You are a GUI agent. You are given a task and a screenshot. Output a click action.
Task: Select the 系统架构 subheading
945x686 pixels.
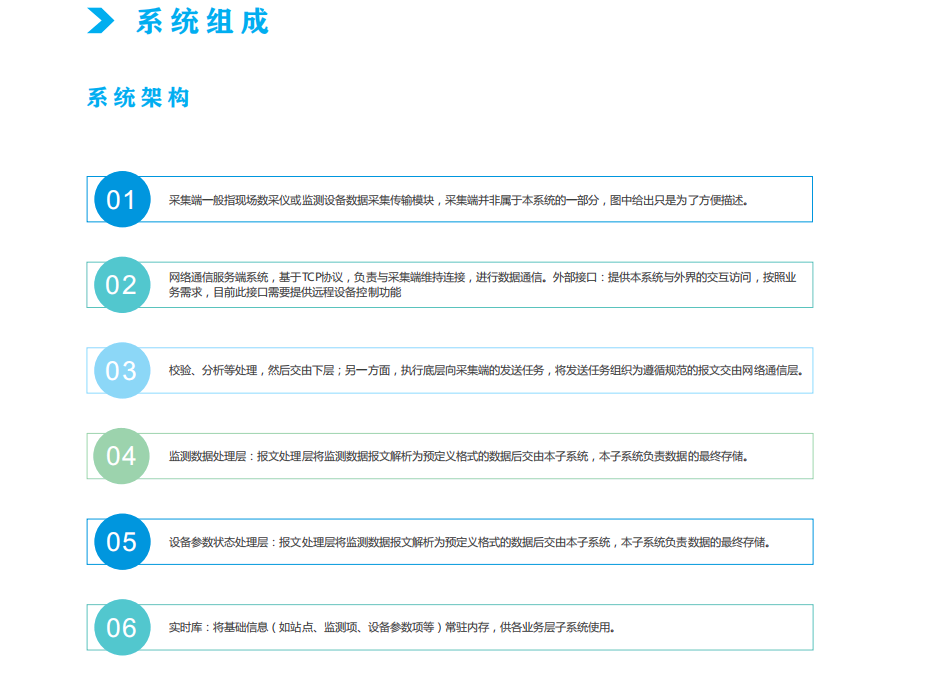139,98
